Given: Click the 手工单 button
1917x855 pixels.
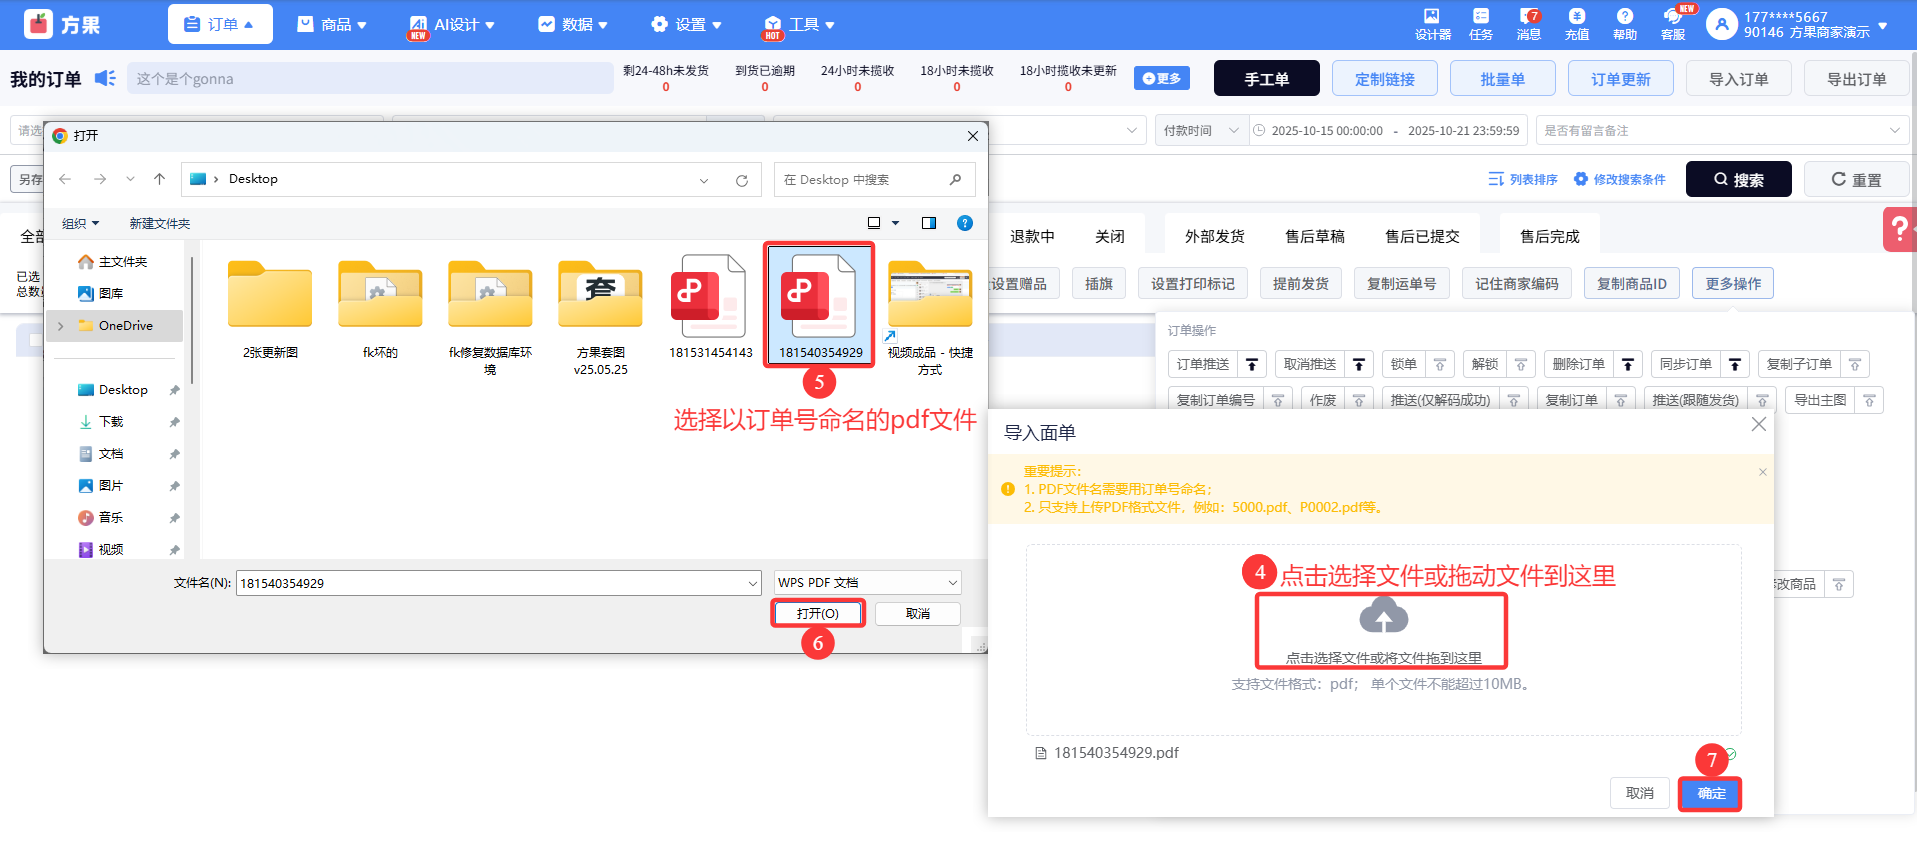Looking at the screenshot, I should (x=1266, y=79).
